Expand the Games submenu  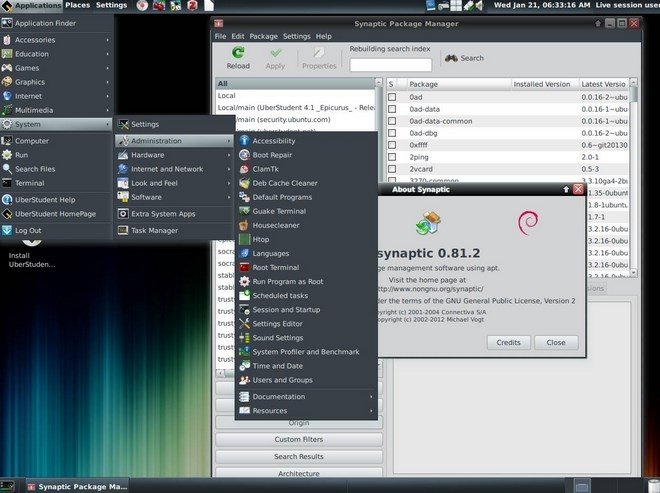click(56, 68)
